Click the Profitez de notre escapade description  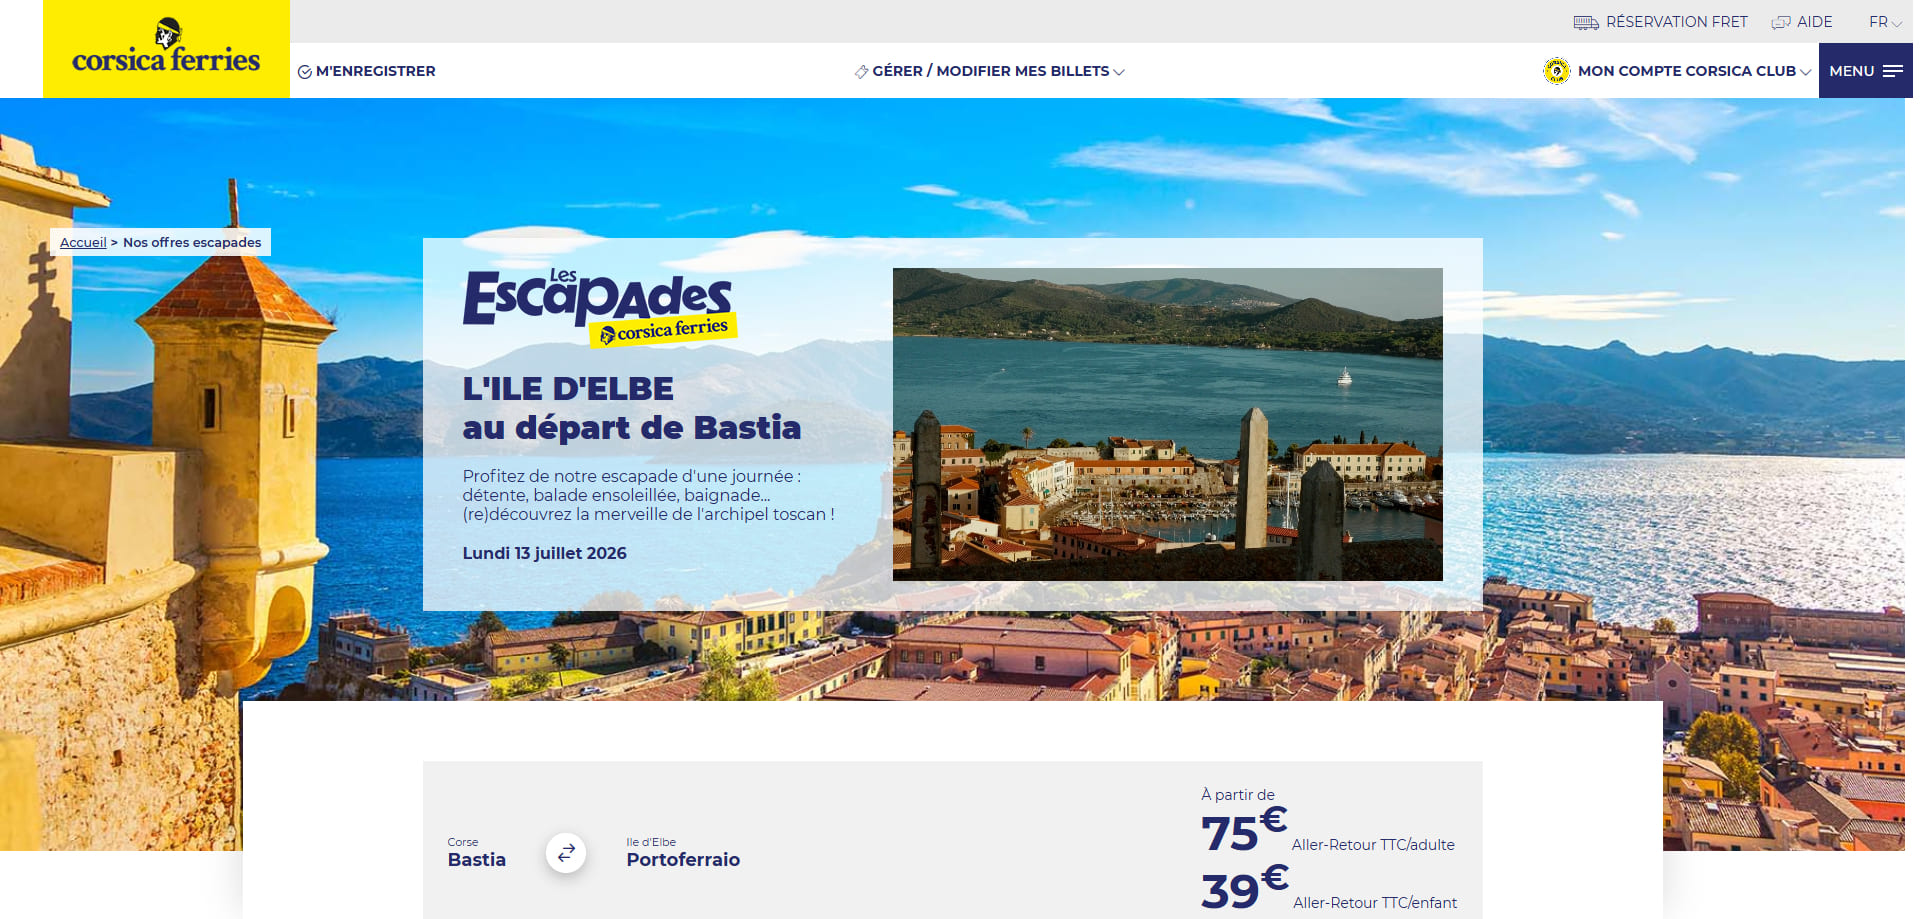pyautogui.click(x=648, y=495)
